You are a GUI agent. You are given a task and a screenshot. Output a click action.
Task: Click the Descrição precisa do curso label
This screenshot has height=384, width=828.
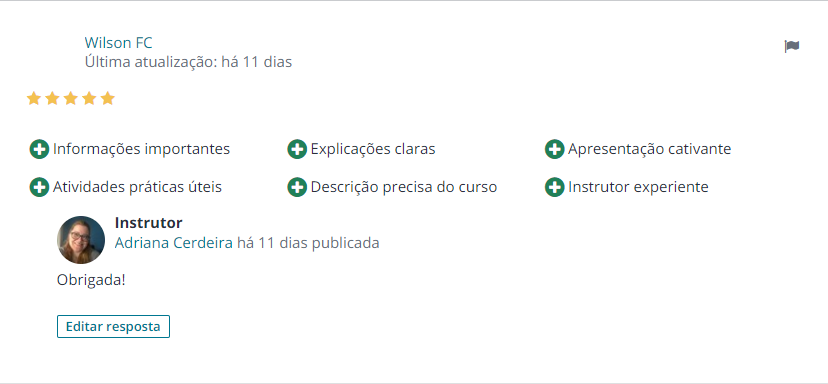pos(404,187)
